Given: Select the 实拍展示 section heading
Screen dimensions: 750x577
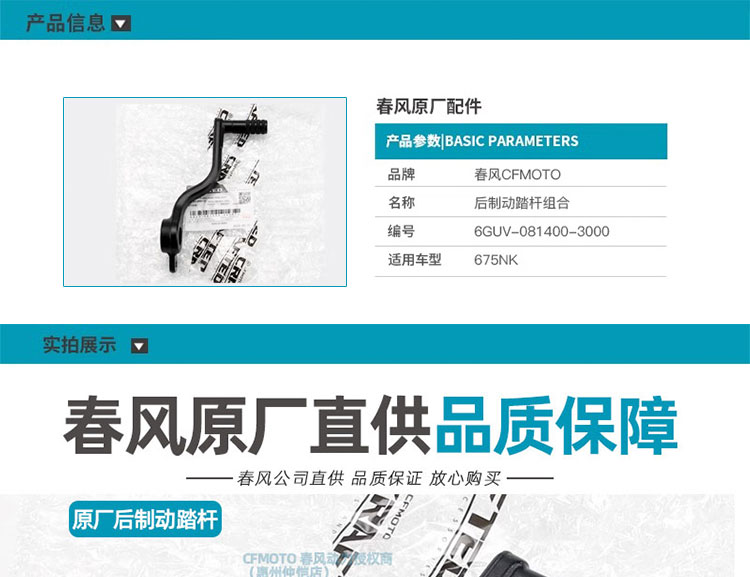Looking at the screenshot, I should click(79, 345).
